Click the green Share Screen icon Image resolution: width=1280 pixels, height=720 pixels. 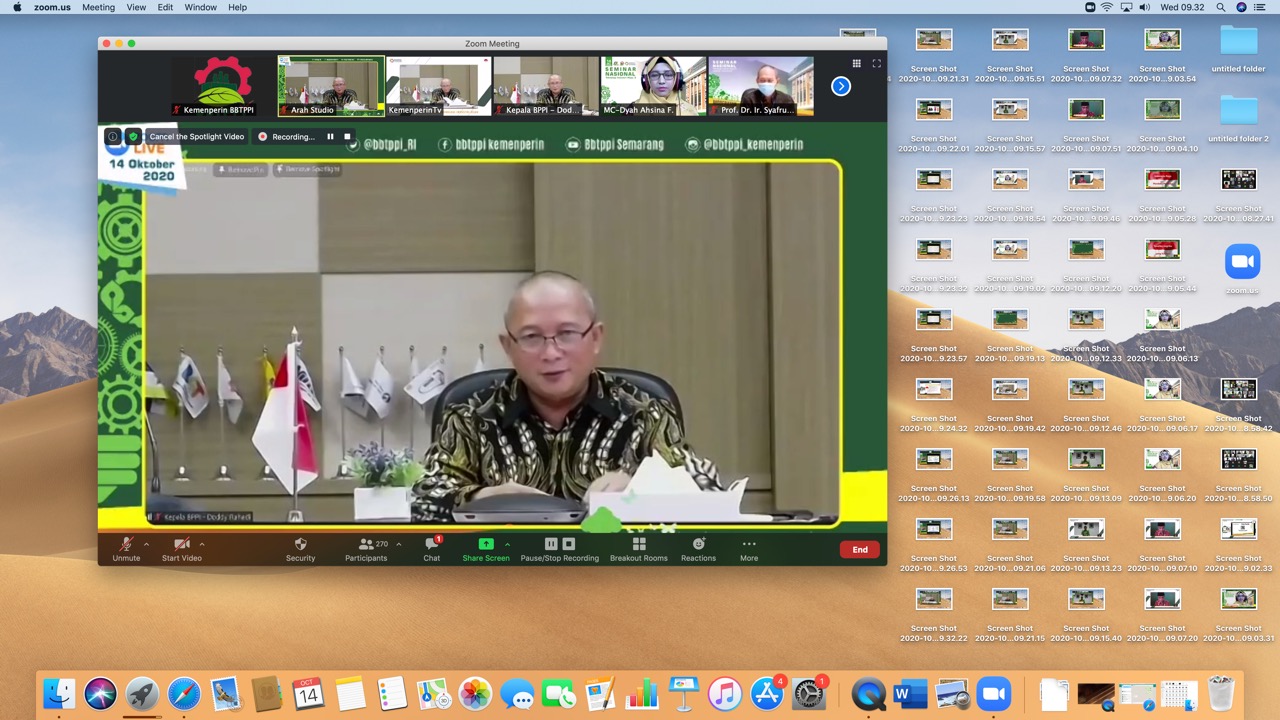tap(485, 544)
